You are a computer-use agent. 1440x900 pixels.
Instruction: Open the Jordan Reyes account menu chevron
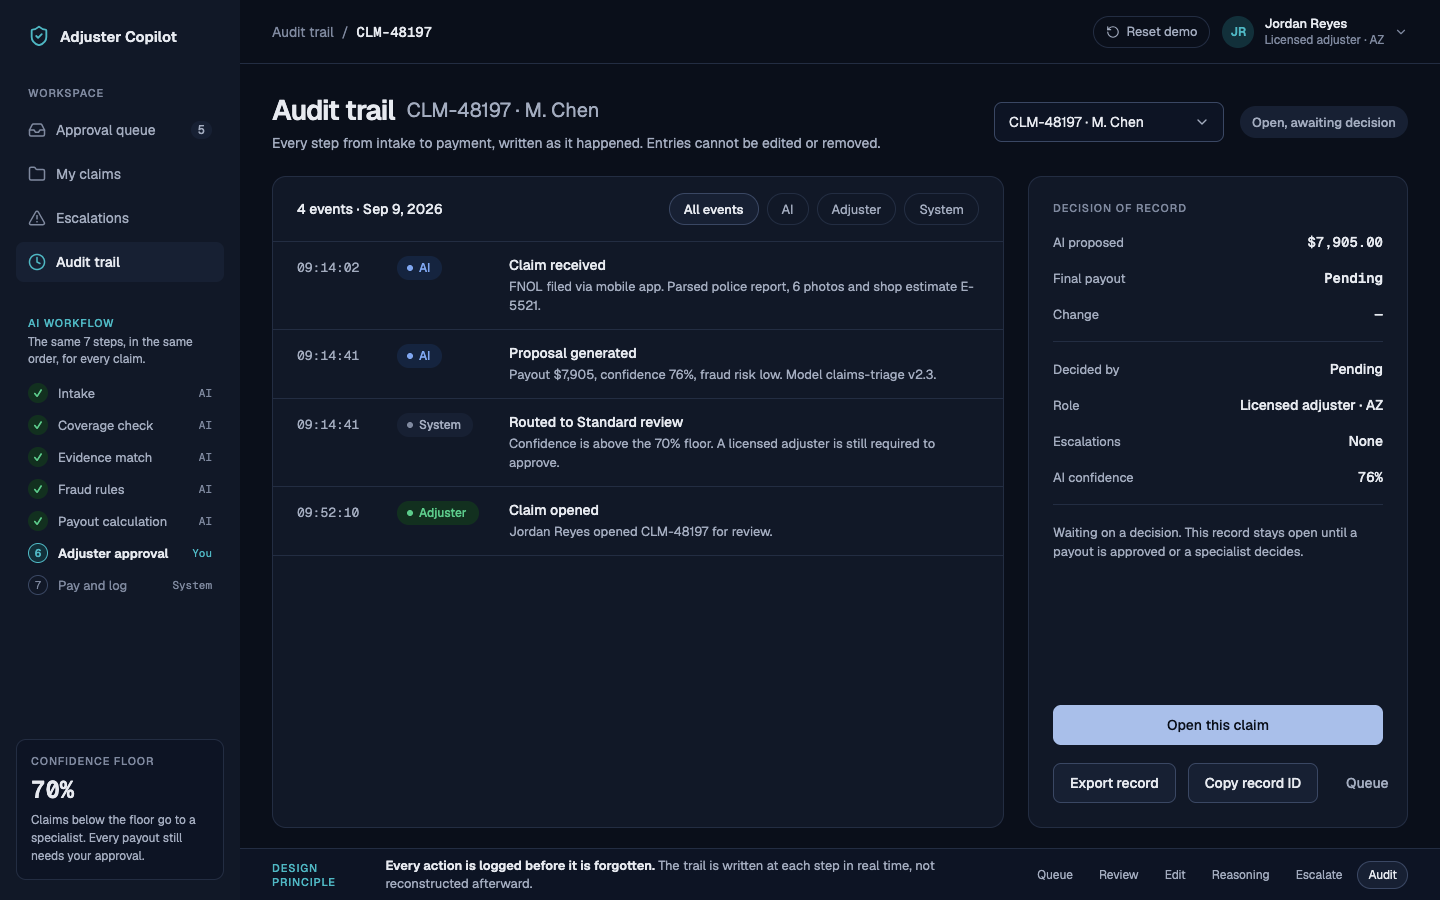(1401, 32)
